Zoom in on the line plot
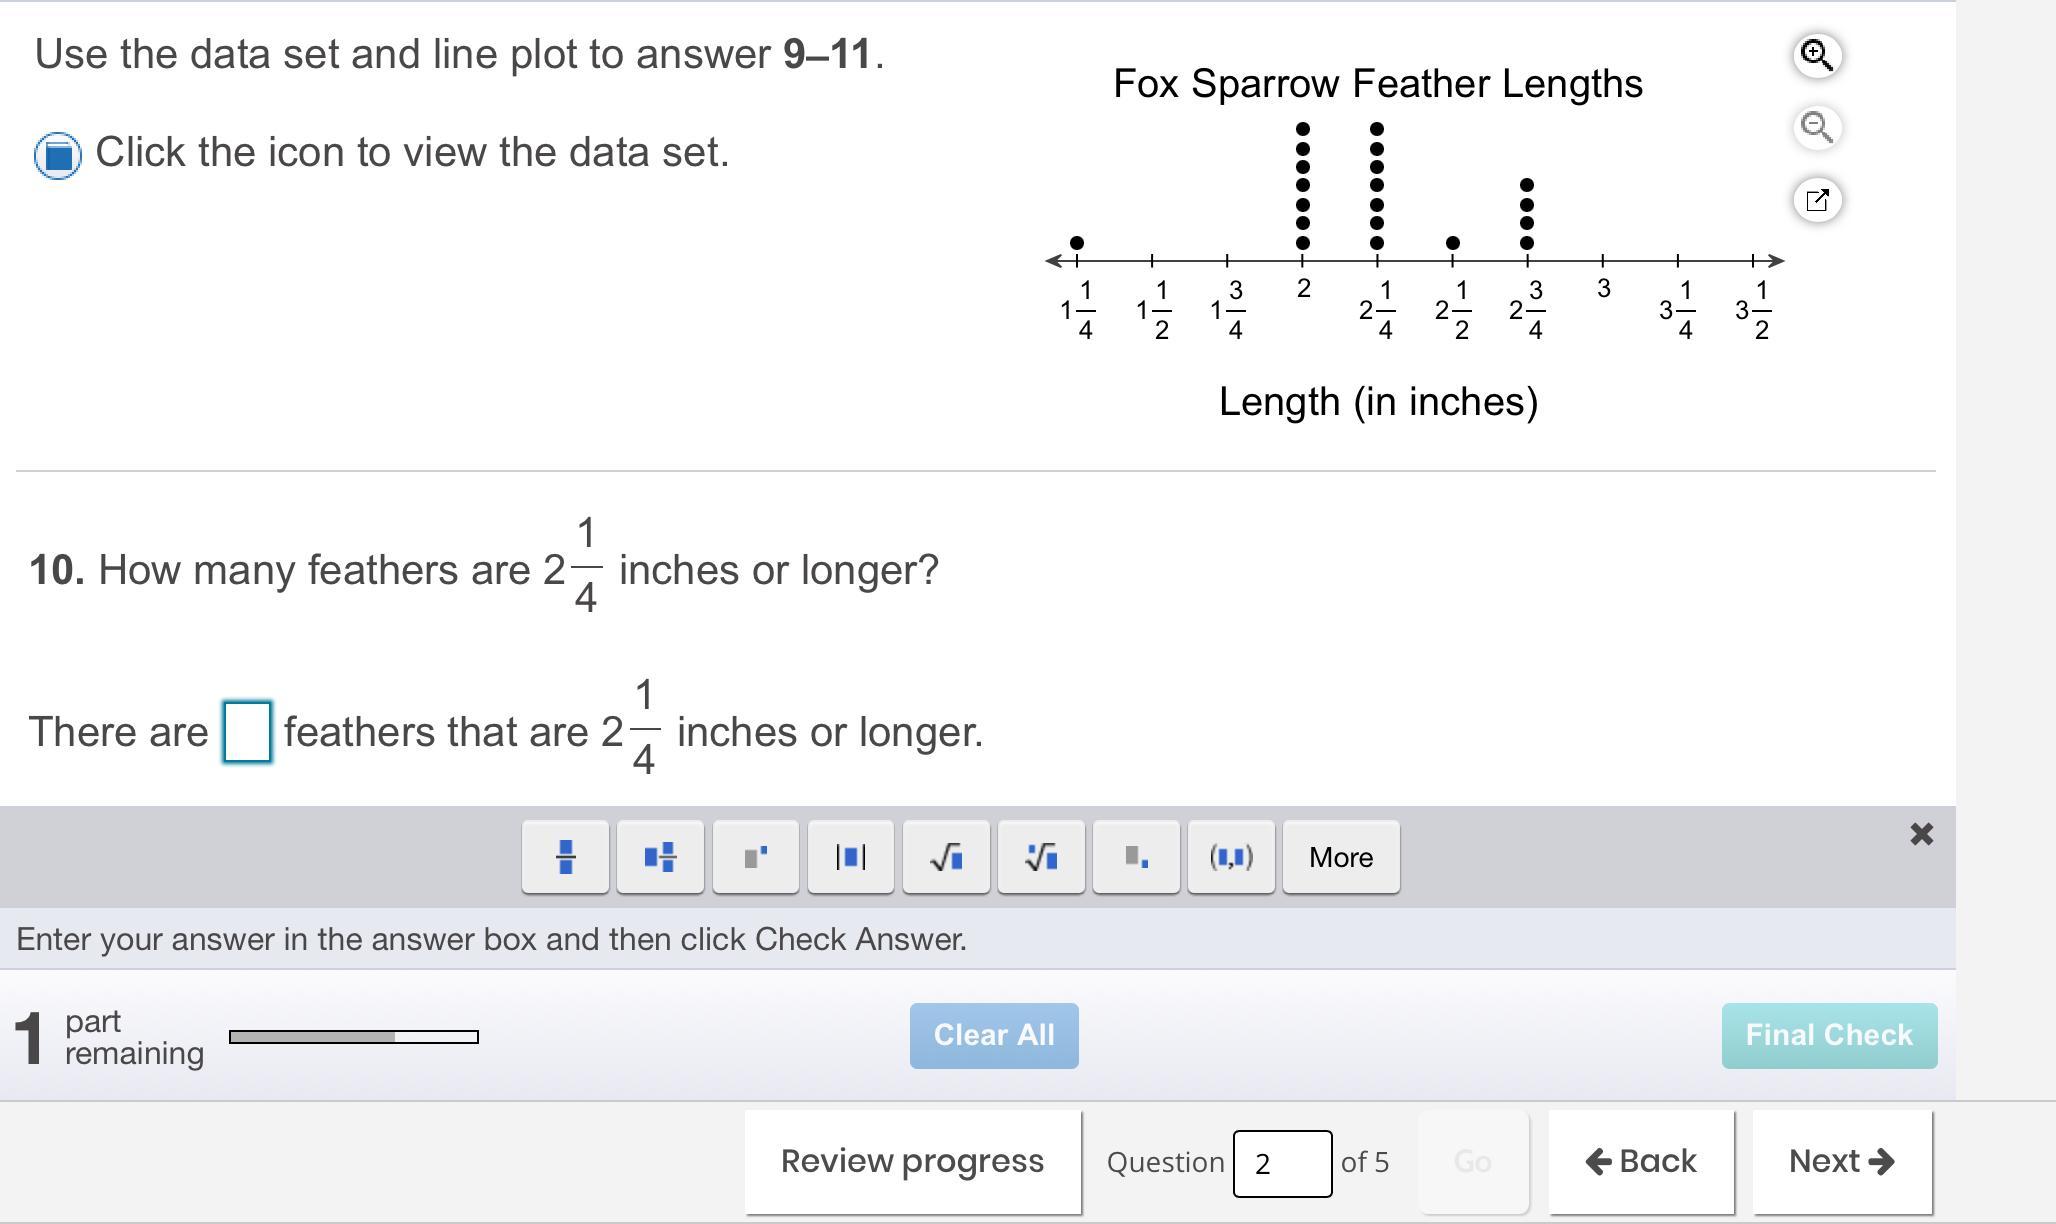 pyautogui.click(x=1817, y=55)
